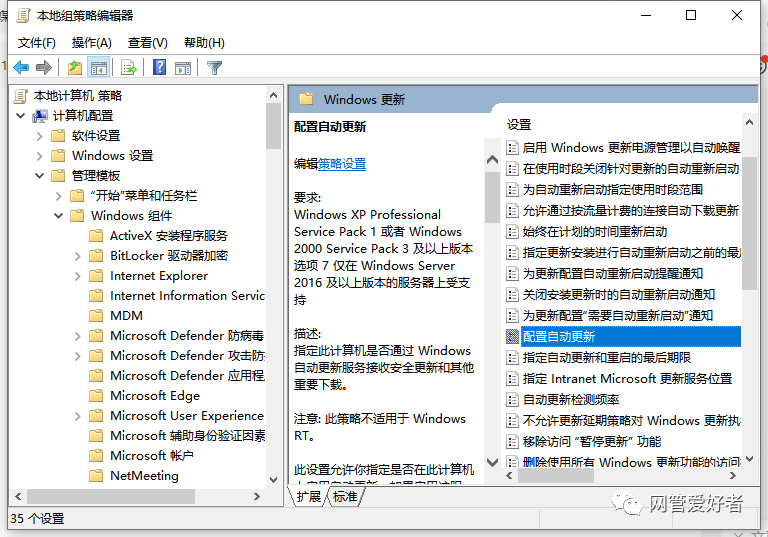Select the ActiveX 安装程序服务 folder icon
This screenshot has width=768, height=537.
pos(96,236)
